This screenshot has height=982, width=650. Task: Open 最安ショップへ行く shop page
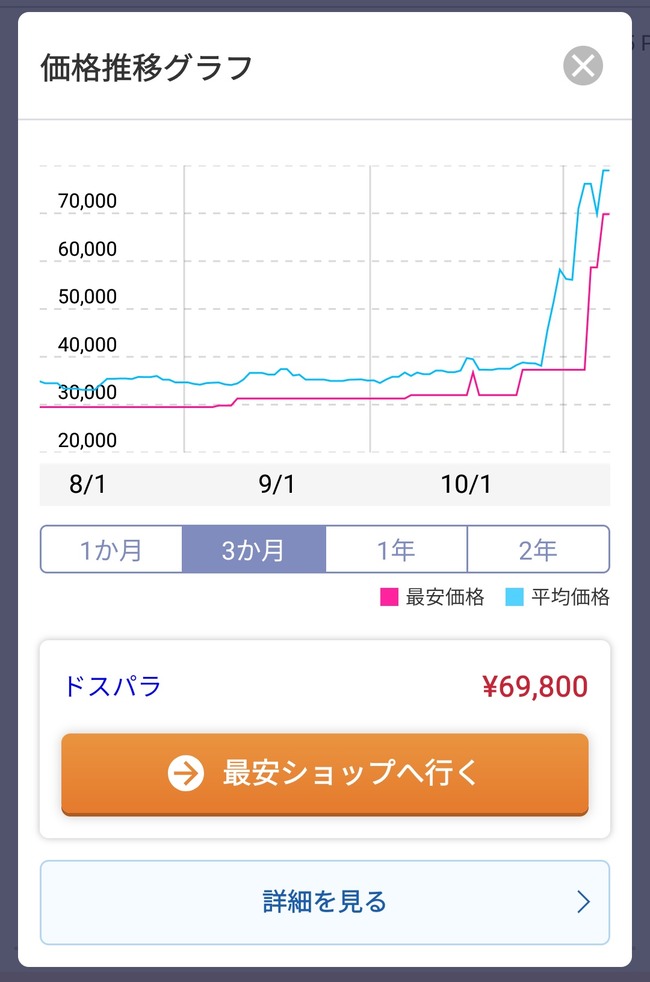click(325, 773)
